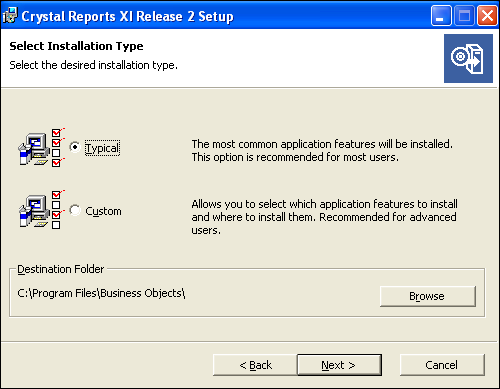Click the Custom option description text
Screen dimensions: 500x389
pyautogui.click(x=324, y=217)
